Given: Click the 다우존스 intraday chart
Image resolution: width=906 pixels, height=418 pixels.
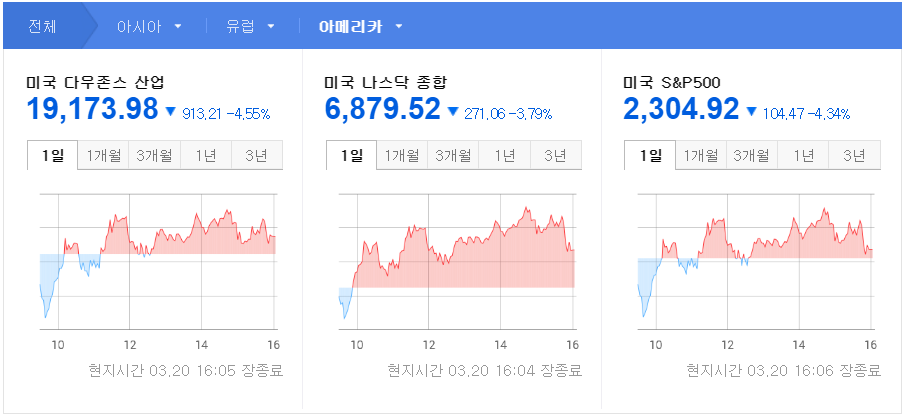Looking at the screenshot, I should coord(159,262).
